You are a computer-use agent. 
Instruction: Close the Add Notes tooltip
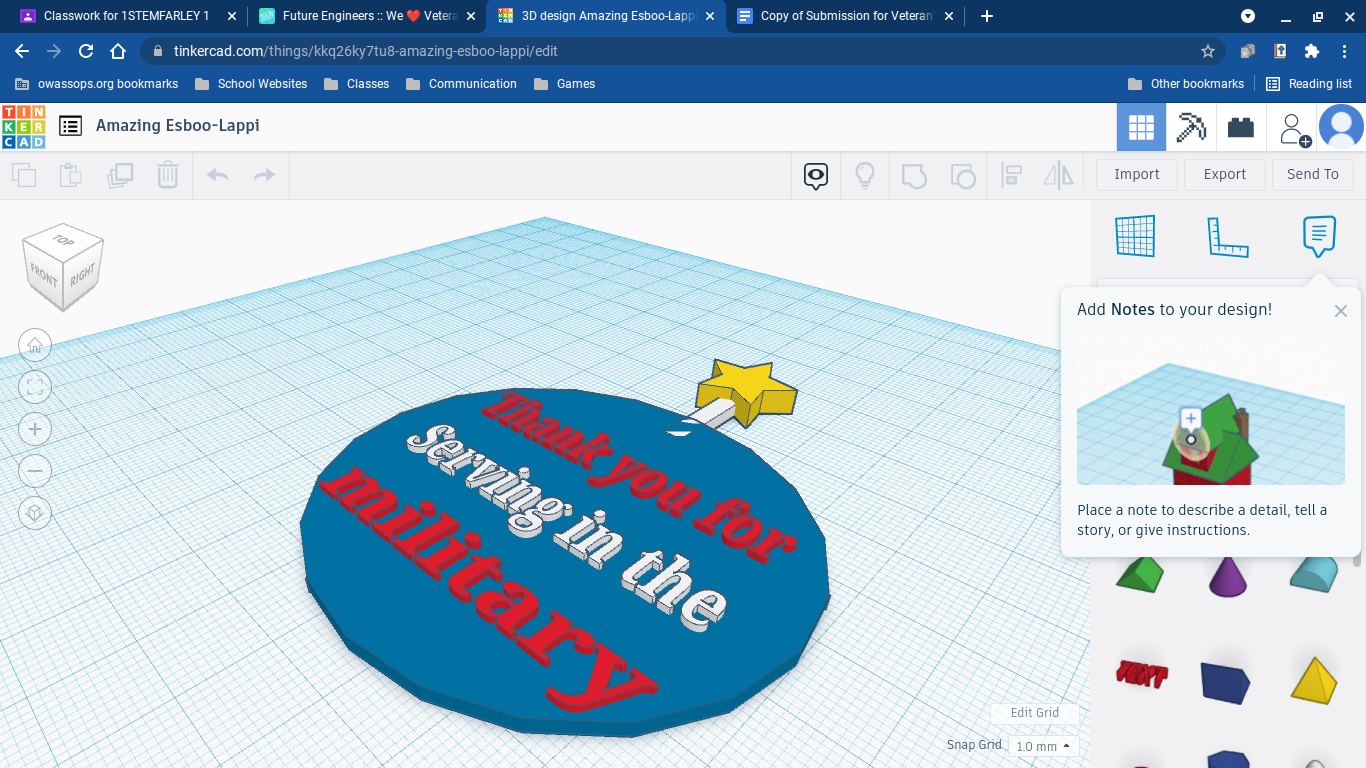click(x=1341, y=311)
